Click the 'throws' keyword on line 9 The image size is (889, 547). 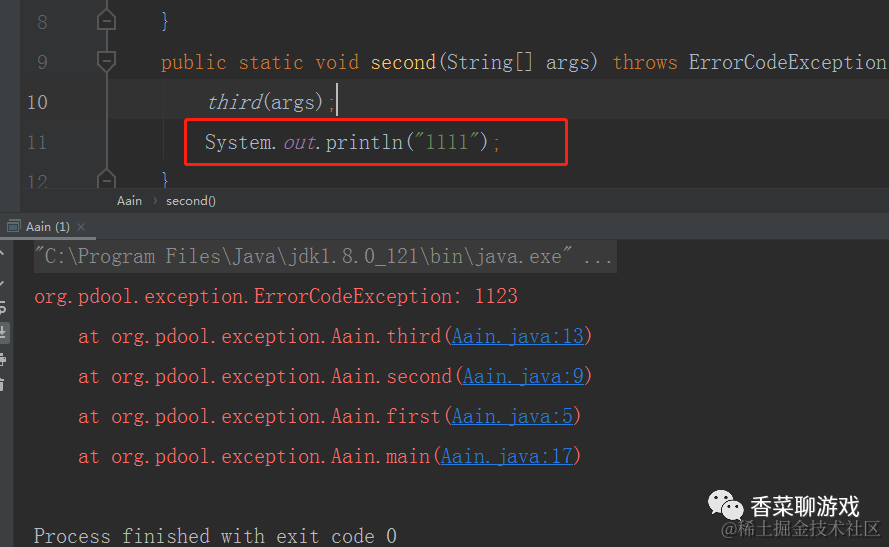tap(645, 62)
